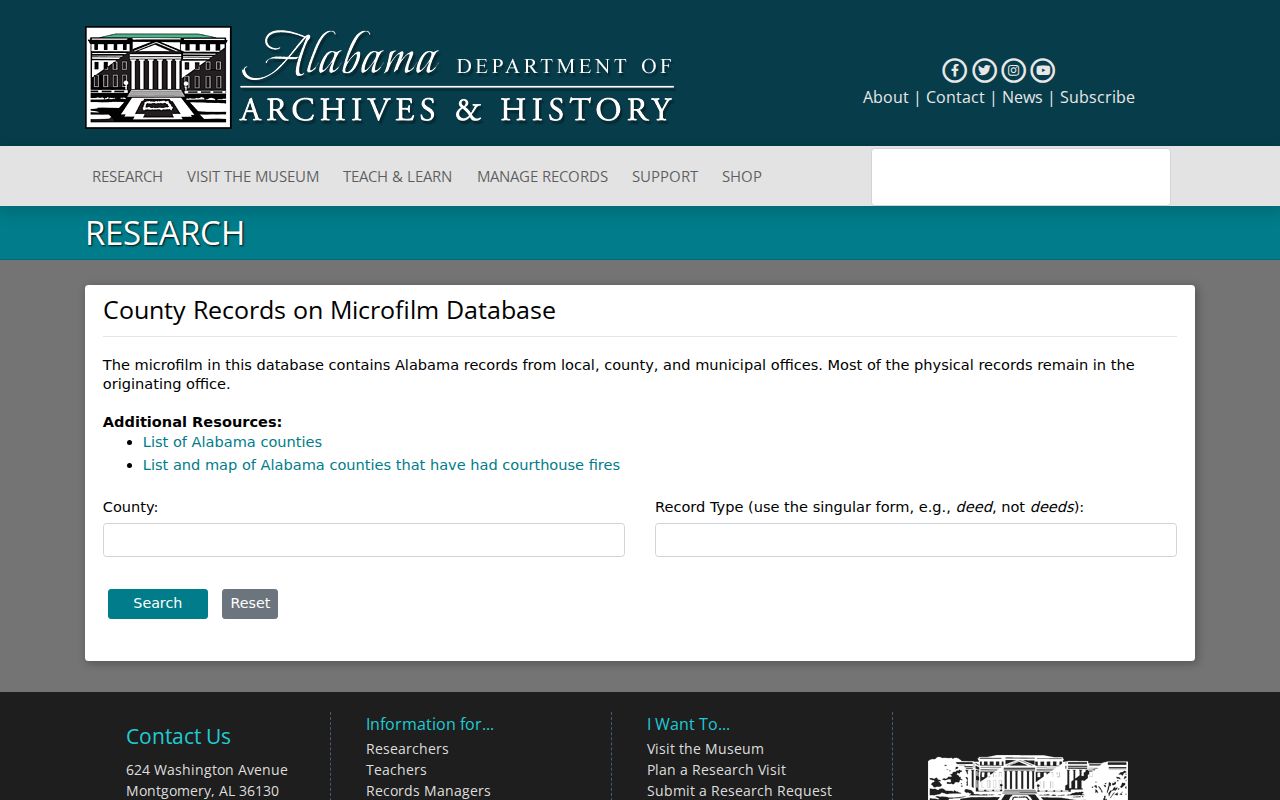Open the Facebook social icon
The width and height of the screenshot is (1280, 800).
[x=955, y=70]
